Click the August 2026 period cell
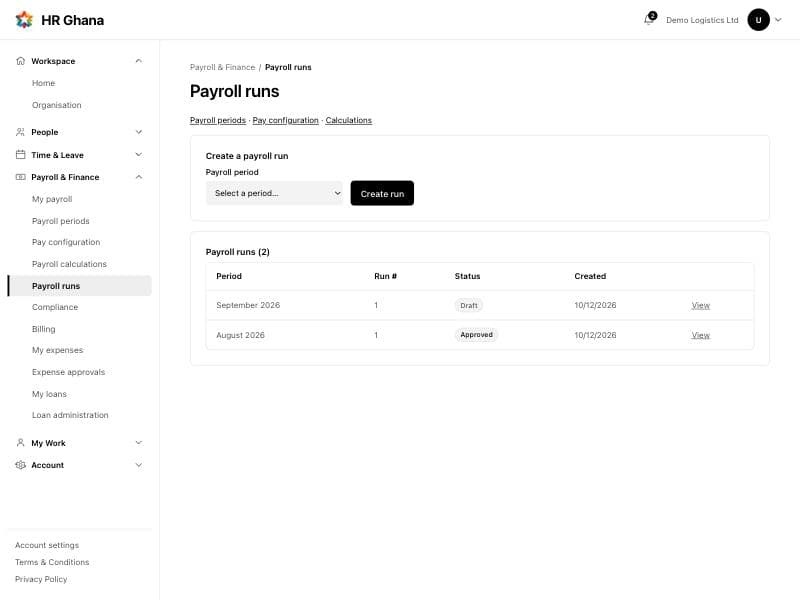Viewport: 800px width, 600px height. point(240,335)
